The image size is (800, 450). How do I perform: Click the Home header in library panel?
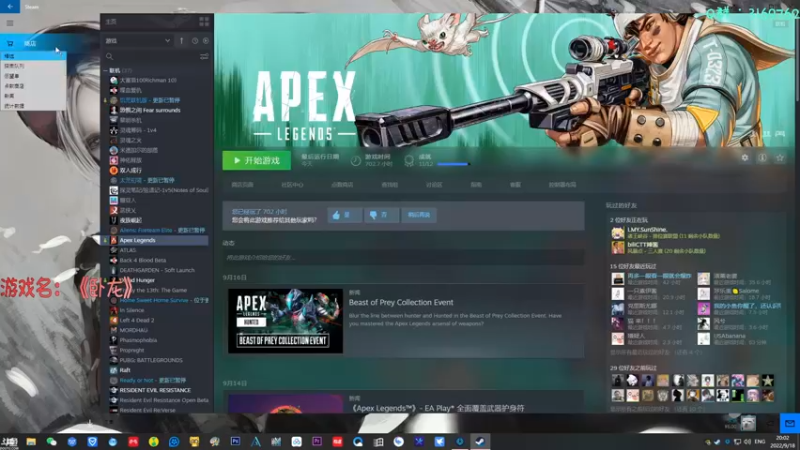pyautogui.click(x=111, y=21)
